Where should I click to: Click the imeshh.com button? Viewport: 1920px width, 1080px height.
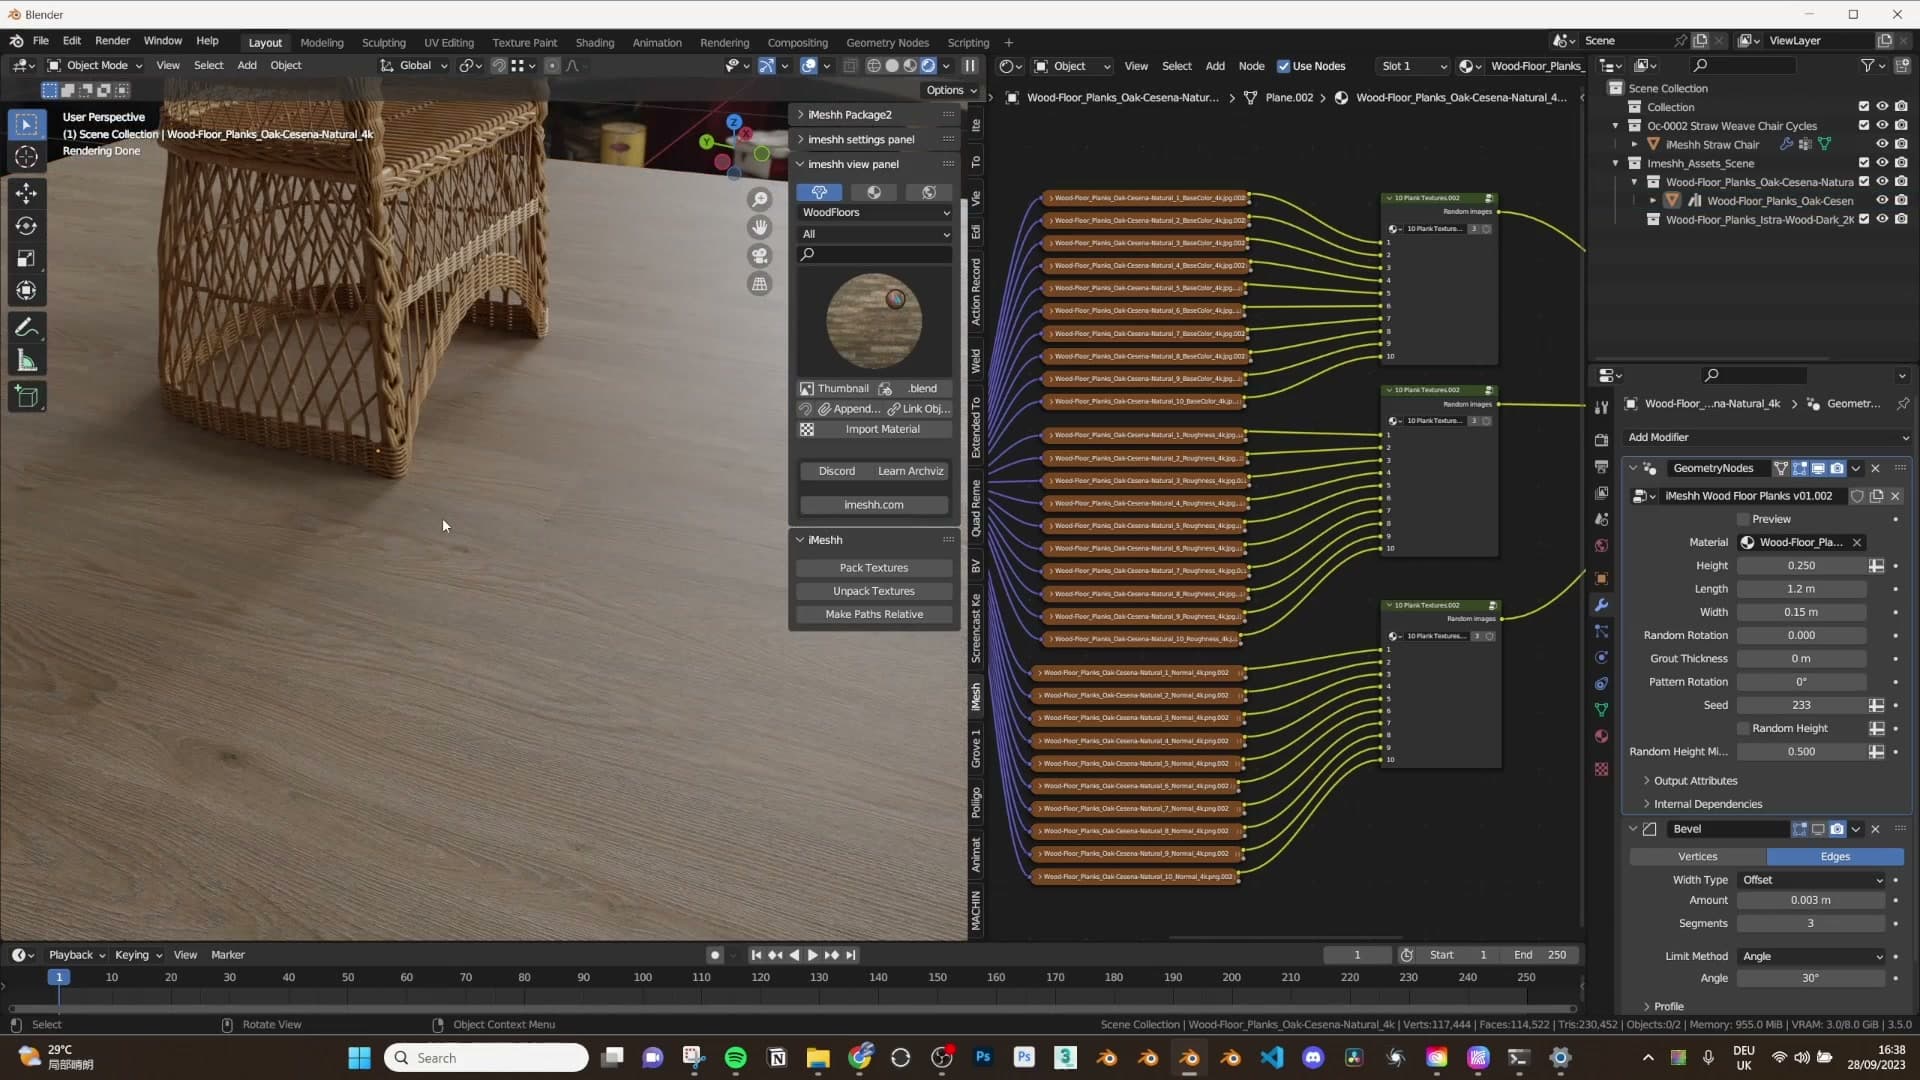[874, 505]
